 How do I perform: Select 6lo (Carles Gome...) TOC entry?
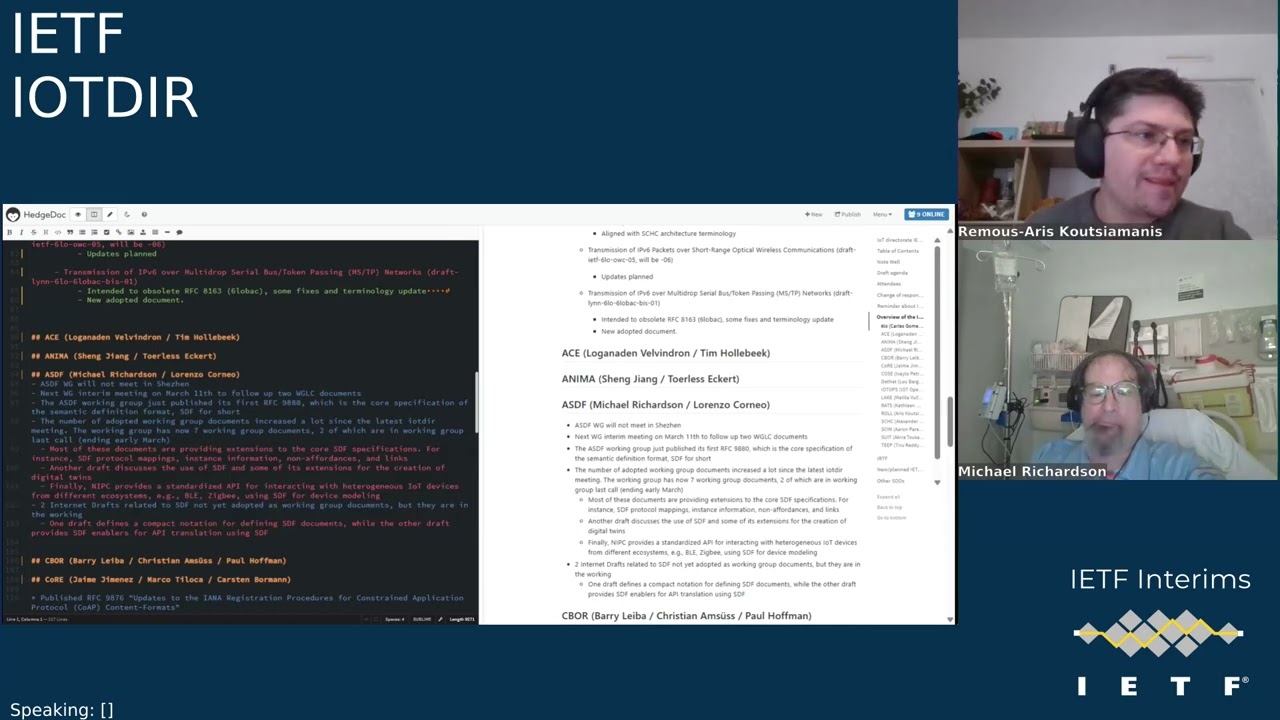pyautogui.click(x=901, y=326)
